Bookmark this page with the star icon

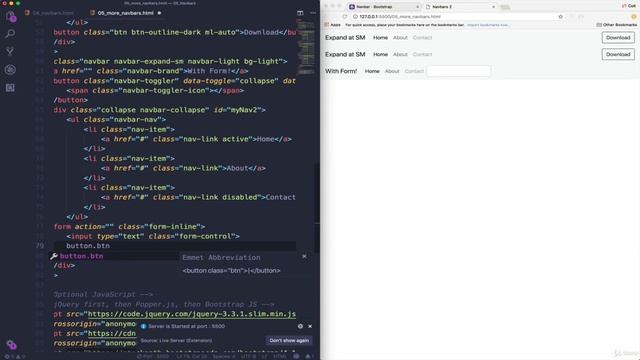tap(560, 17)
